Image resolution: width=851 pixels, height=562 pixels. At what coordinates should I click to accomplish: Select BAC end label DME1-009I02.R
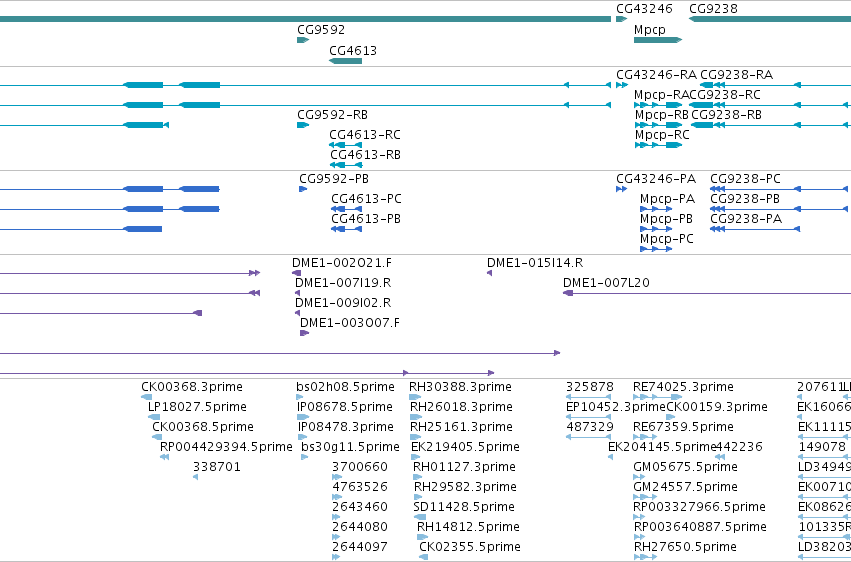(343, 303)
